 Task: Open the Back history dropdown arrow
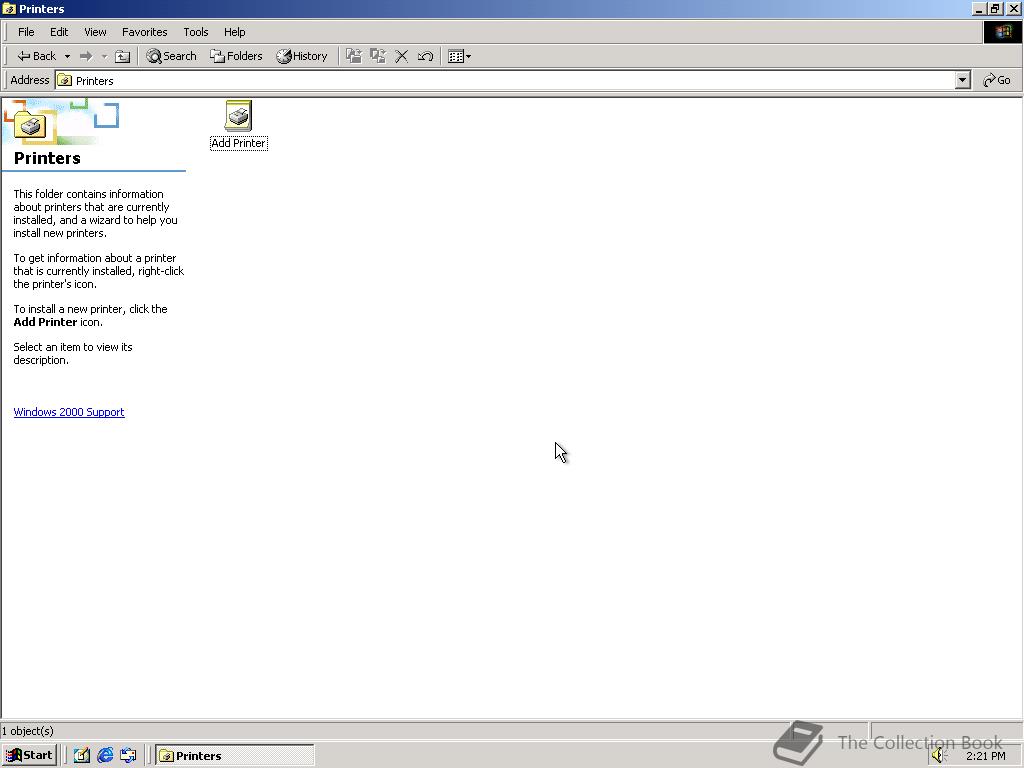tap(67, 56)
